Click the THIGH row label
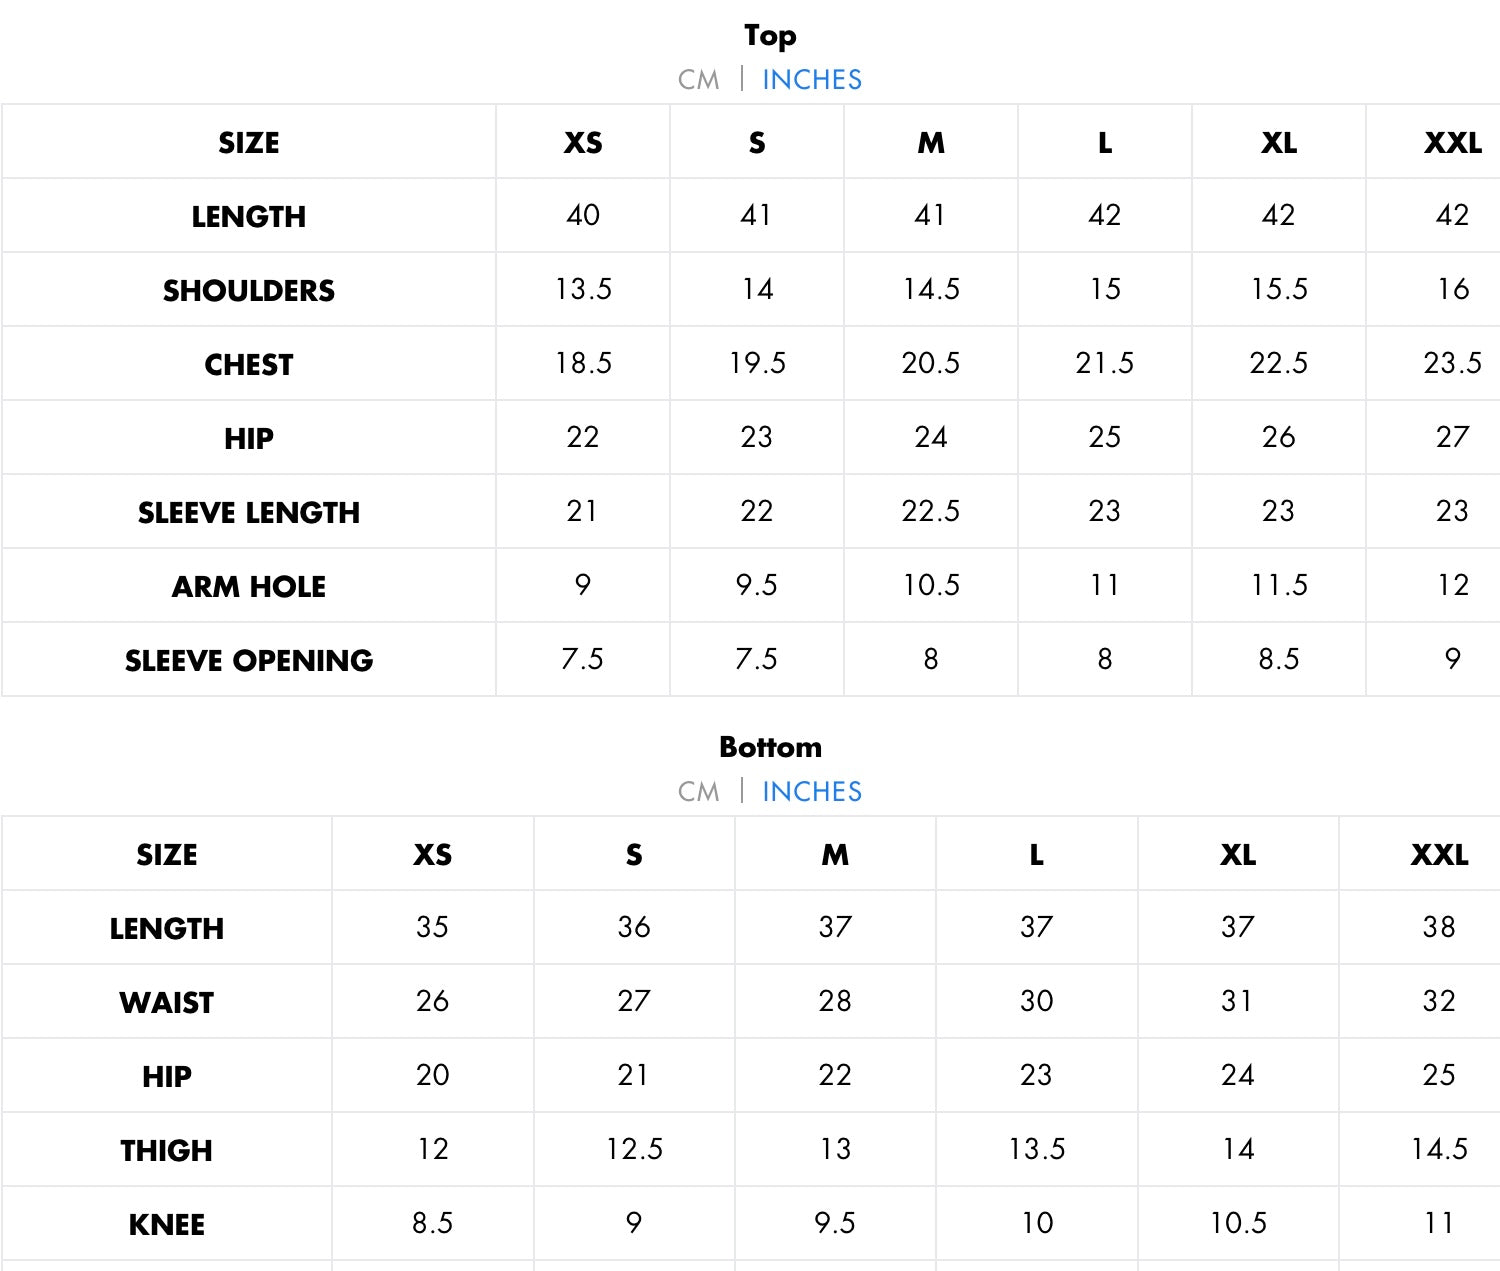 pos(167,1151)
